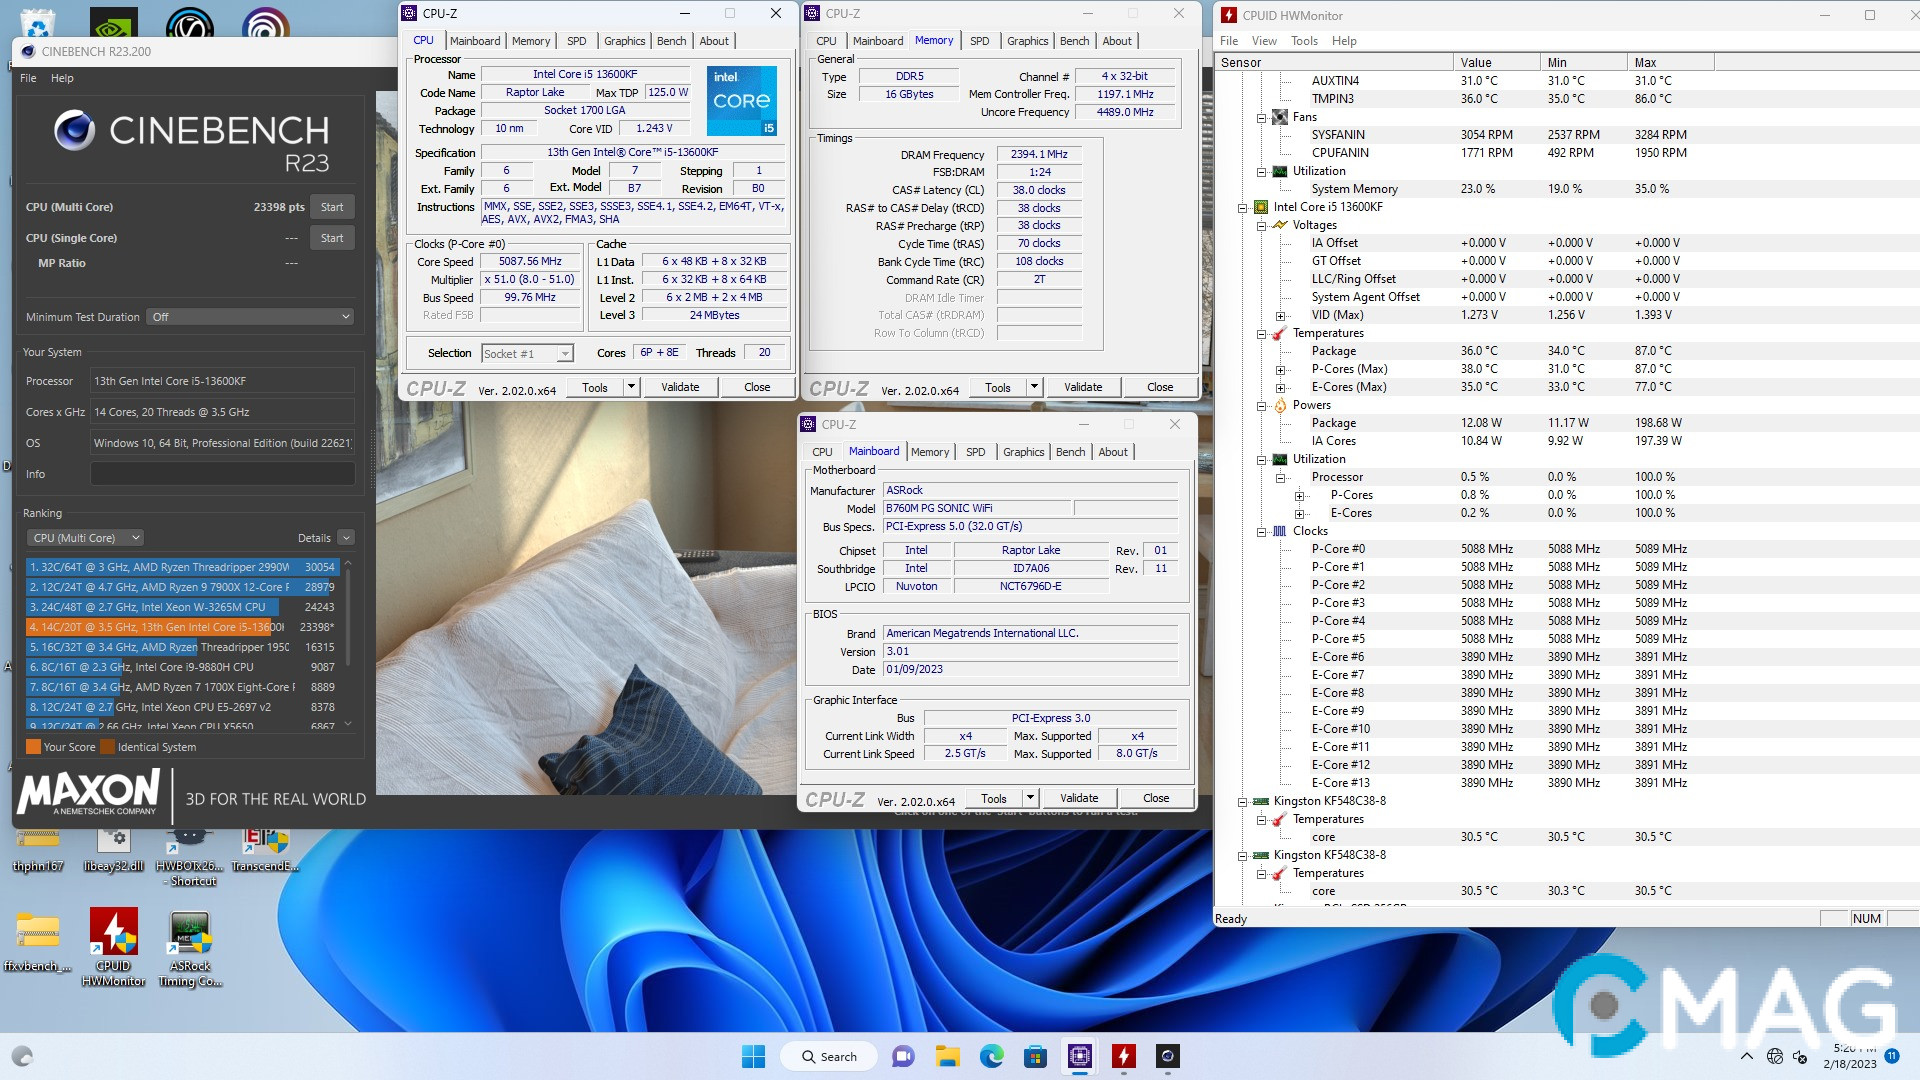Open File Explorer from the taskbar
Screen dimensions: 1920x1080
[947, 1056]
